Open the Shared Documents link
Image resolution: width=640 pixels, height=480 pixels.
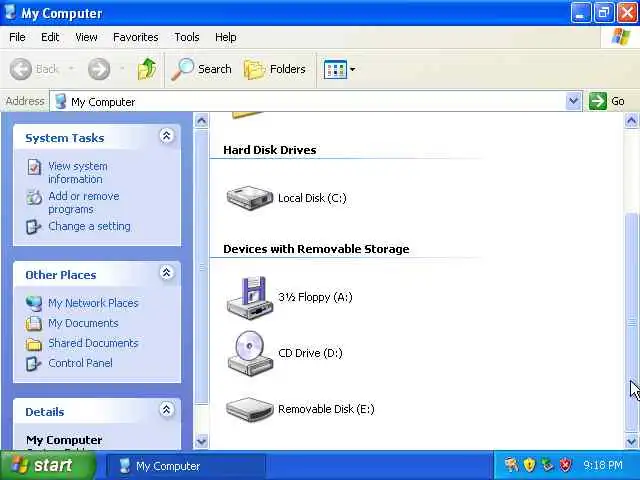[93, 343]
